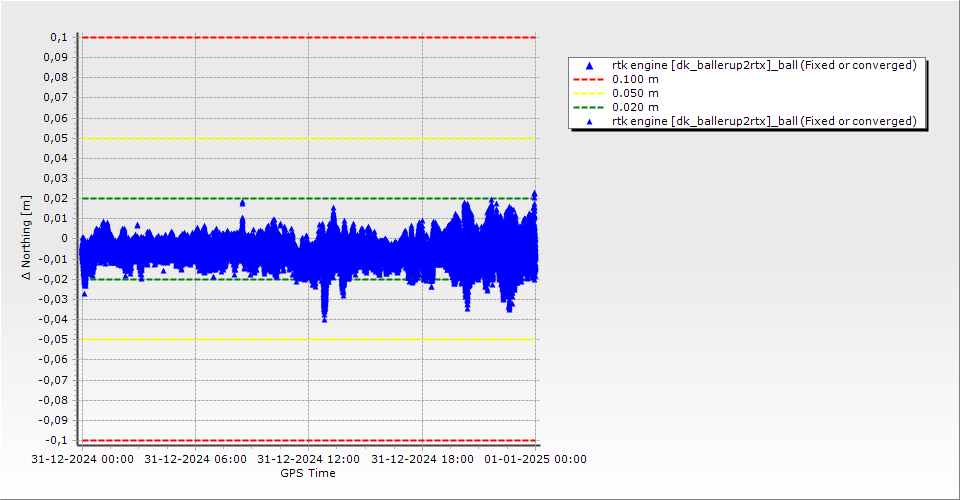
Task: Click the 'Δ Northing [m]' axis title
Action: [x=26, y=237]
